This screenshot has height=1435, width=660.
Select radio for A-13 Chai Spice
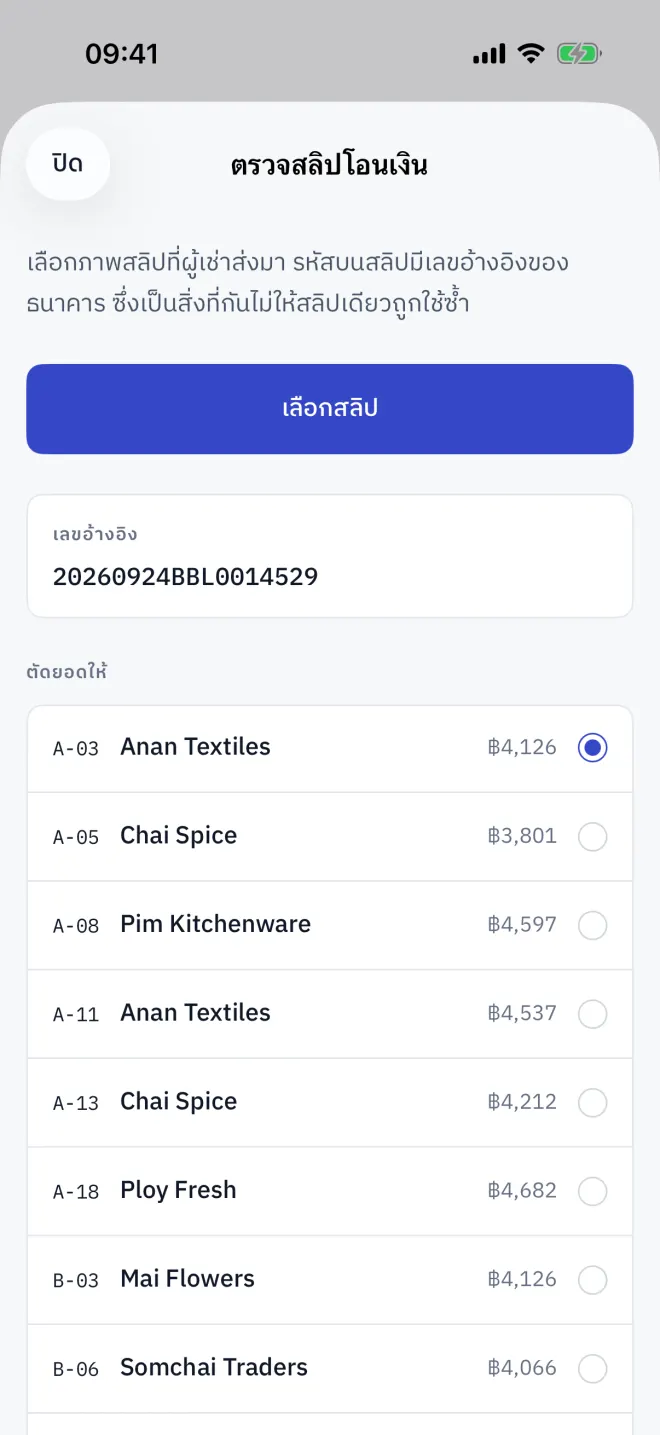pyautogui.click(x=593, y=1102)
